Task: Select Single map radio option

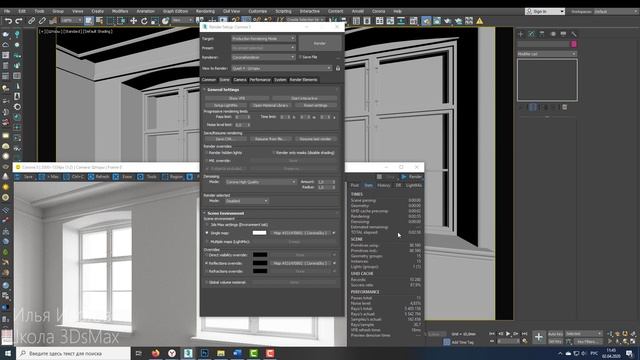Action: coord(207,233)
